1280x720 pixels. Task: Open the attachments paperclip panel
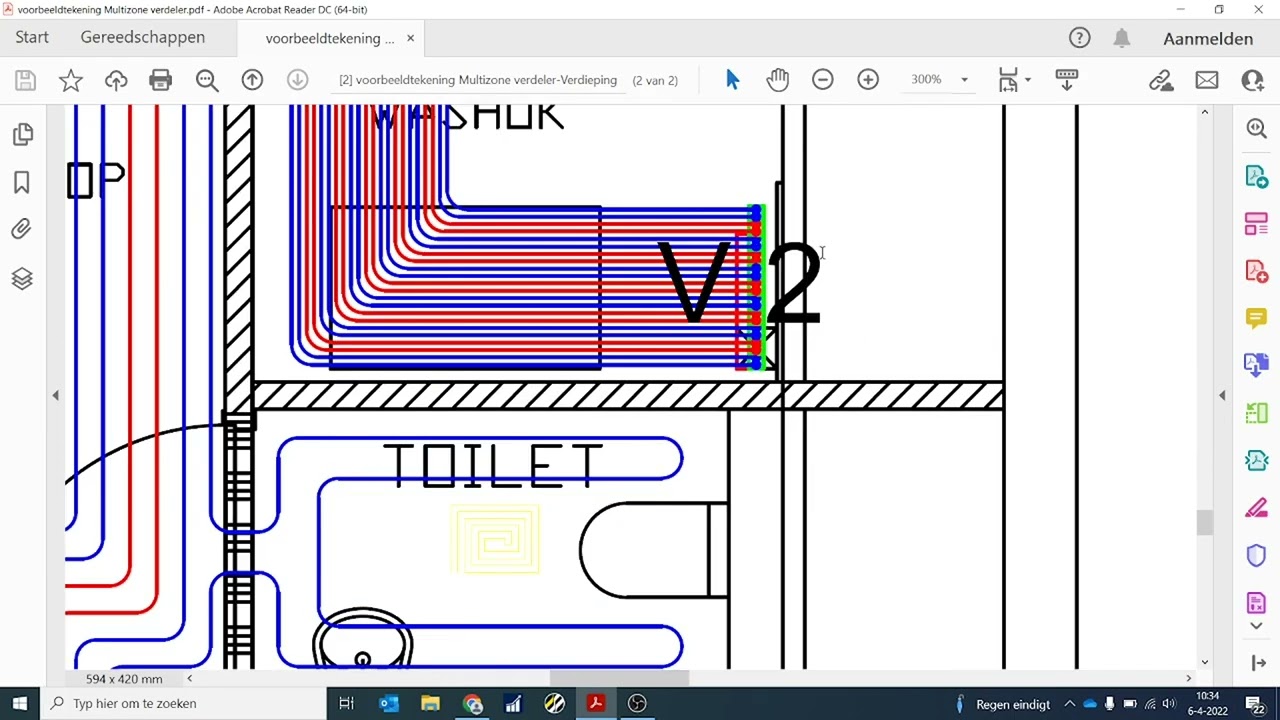pos(22,230)
